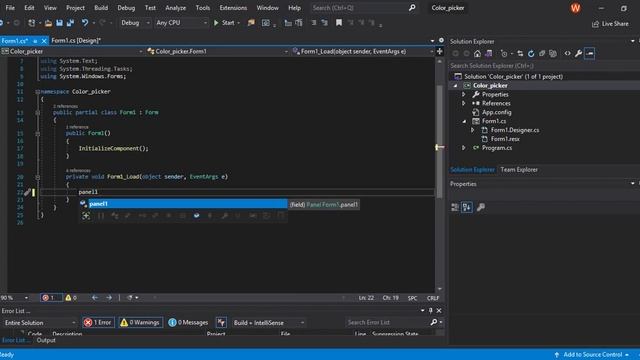Click the bookmark icon in the toolbar
The width and height of the screenshot is (640, 360).
pos(339,23)
